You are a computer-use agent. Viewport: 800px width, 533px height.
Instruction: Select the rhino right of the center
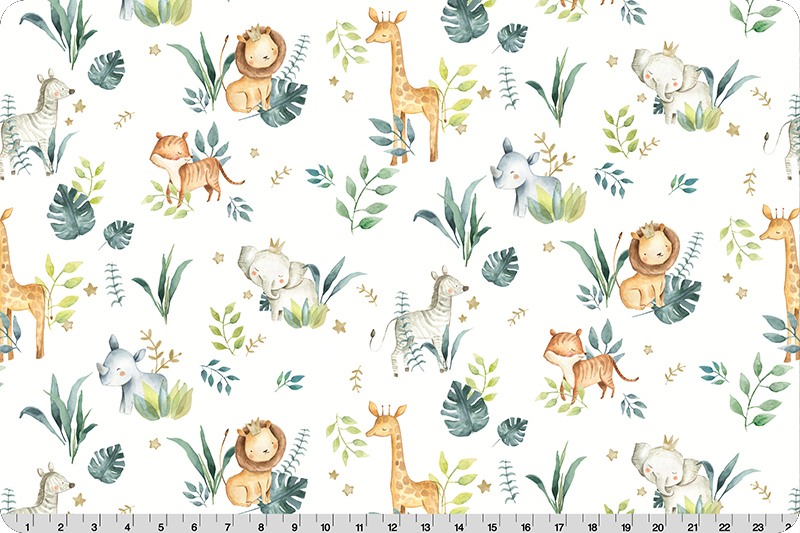(528, 178)
